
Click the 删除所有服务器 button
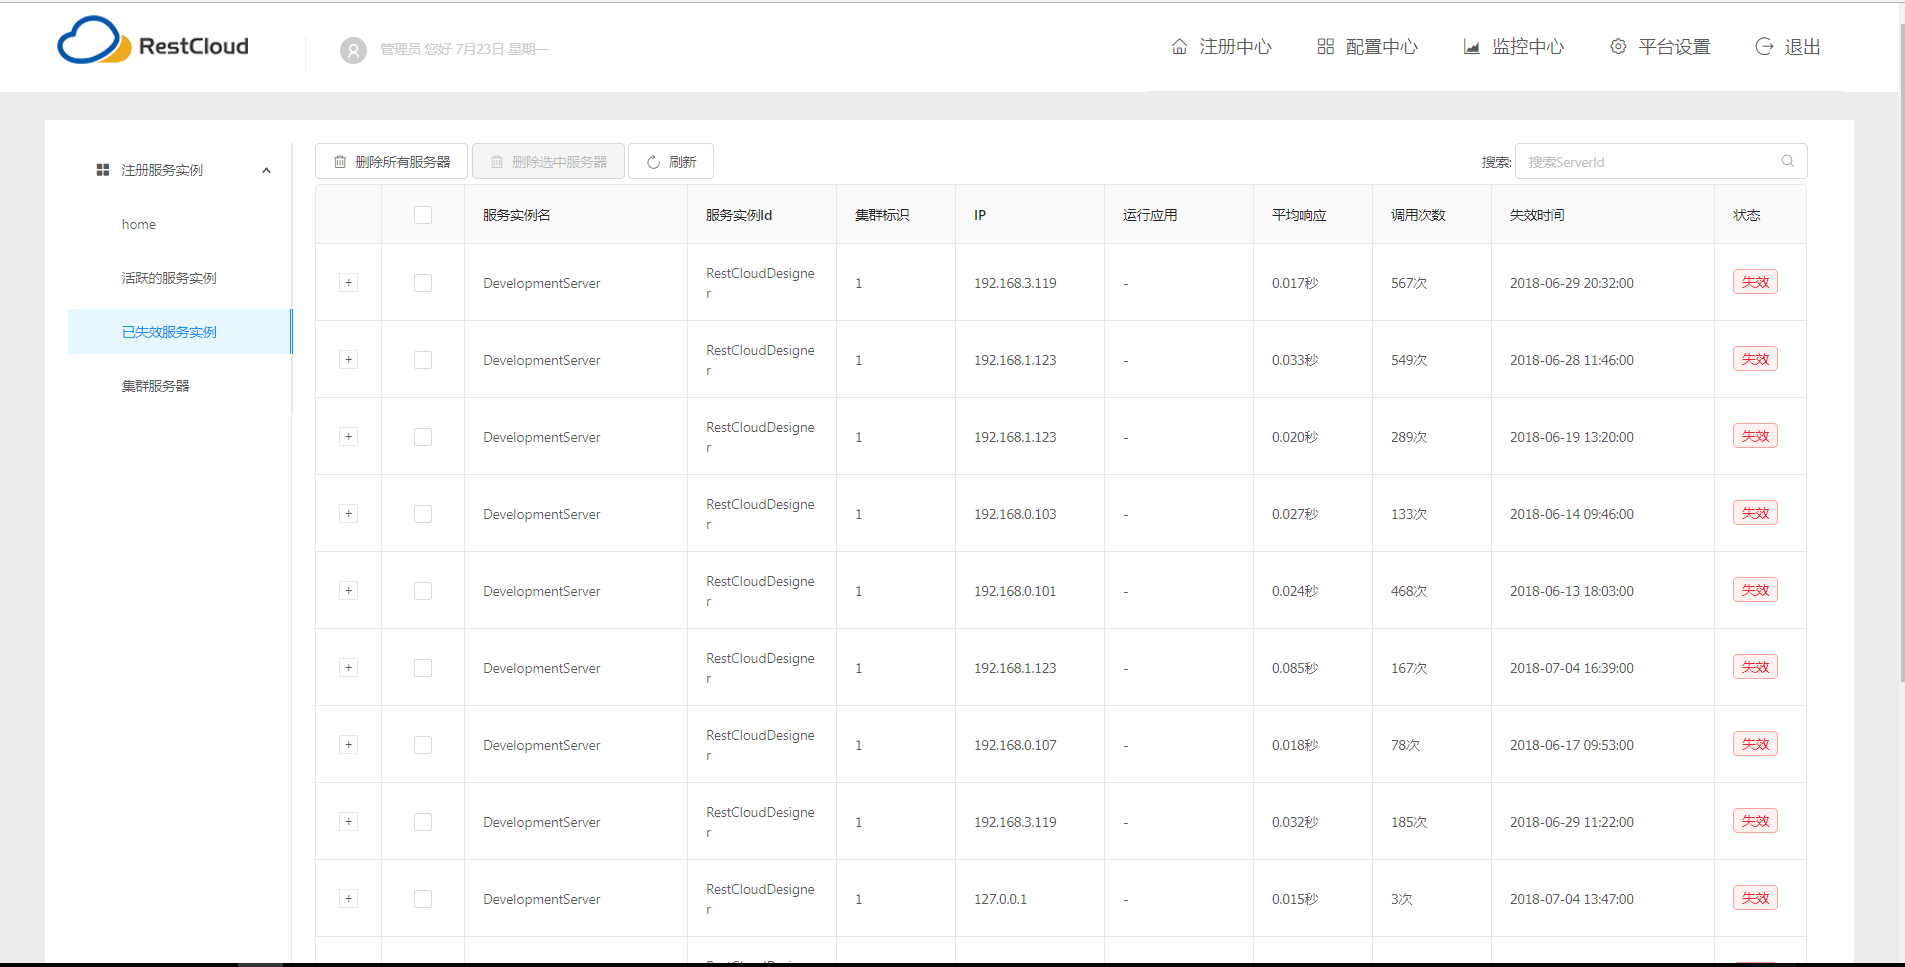(391, 162)
